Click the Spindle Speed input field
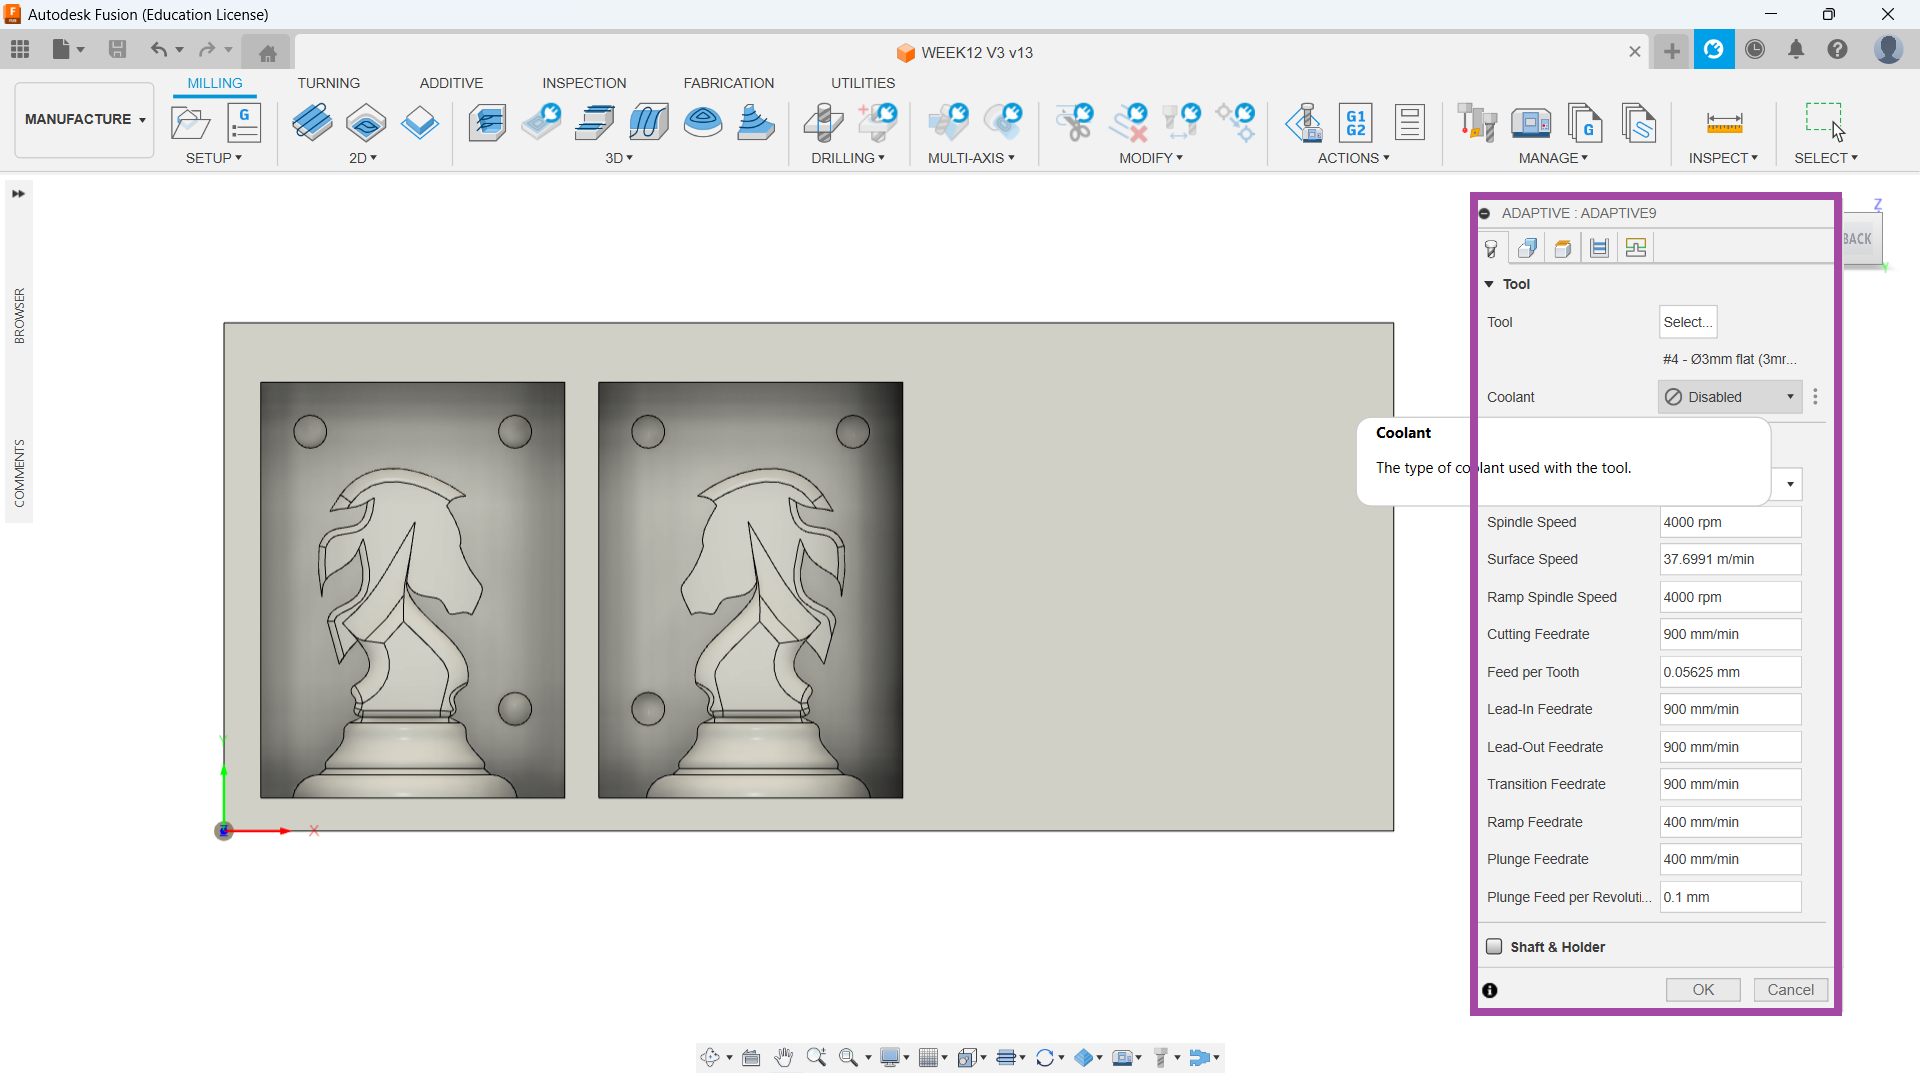1920x1080 pixels. pos(1729,522)
